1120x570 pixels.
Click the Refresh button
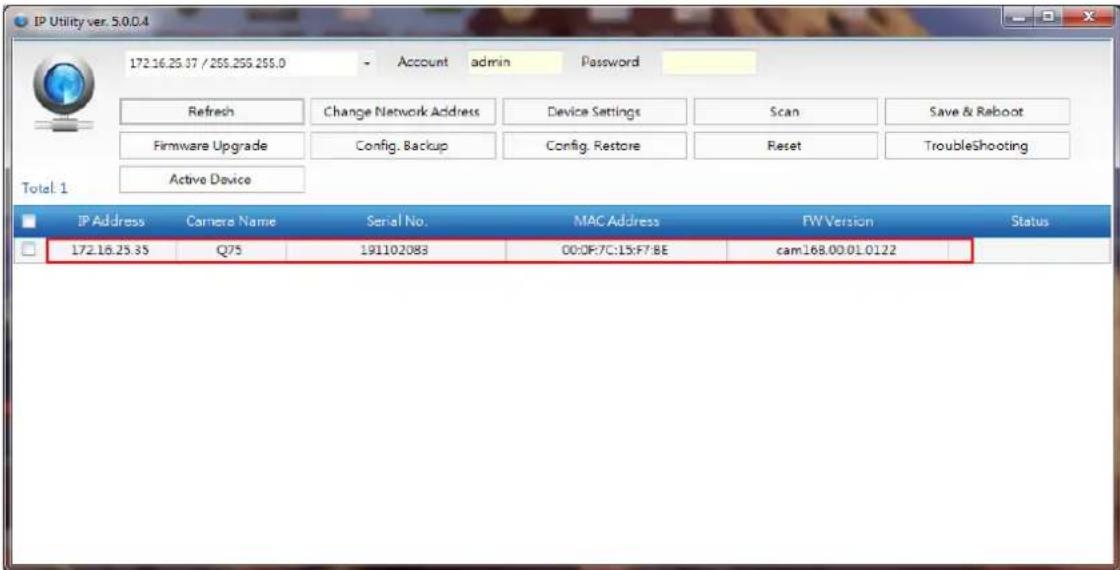(x=211, y=112)
